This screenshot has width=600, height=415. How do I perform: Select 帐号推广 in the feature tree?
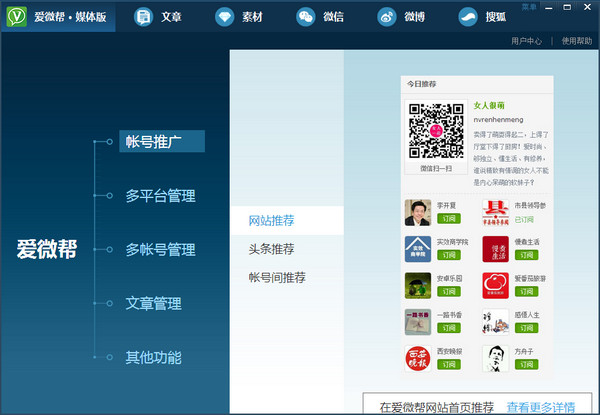pos(162,141)
